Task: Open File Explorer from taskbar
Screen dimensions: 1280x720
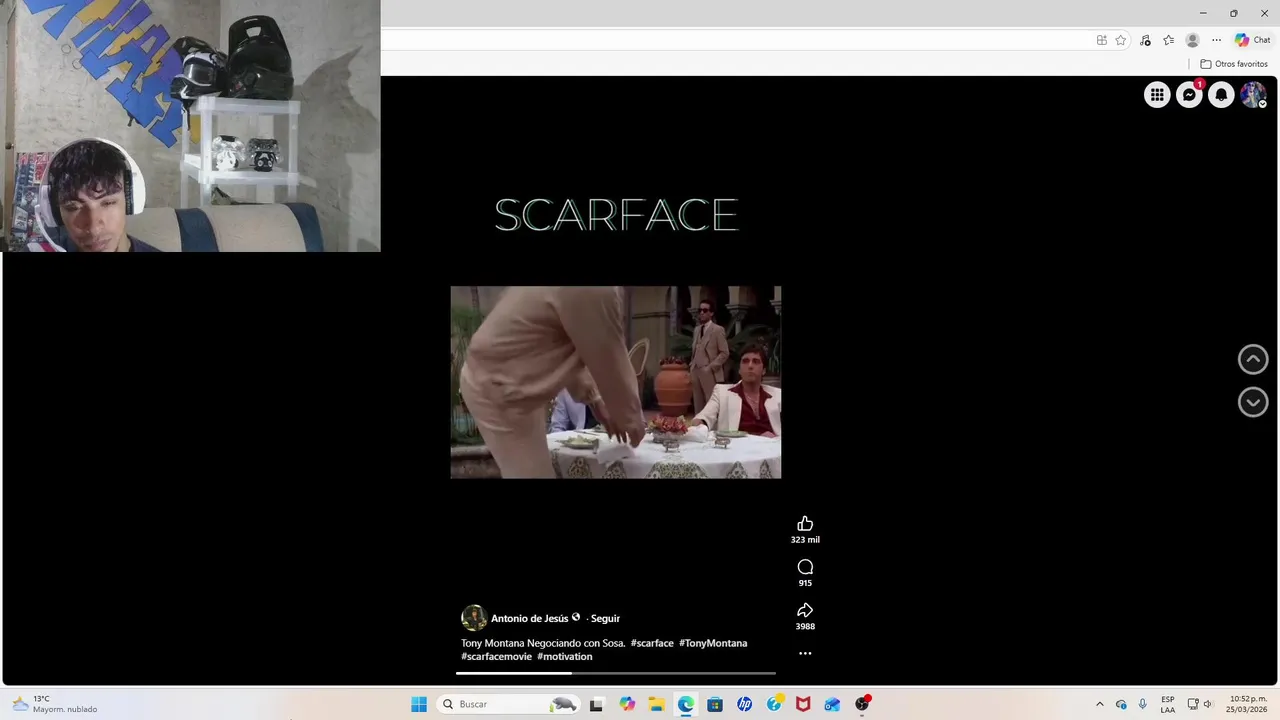Action: coord(656,704)
